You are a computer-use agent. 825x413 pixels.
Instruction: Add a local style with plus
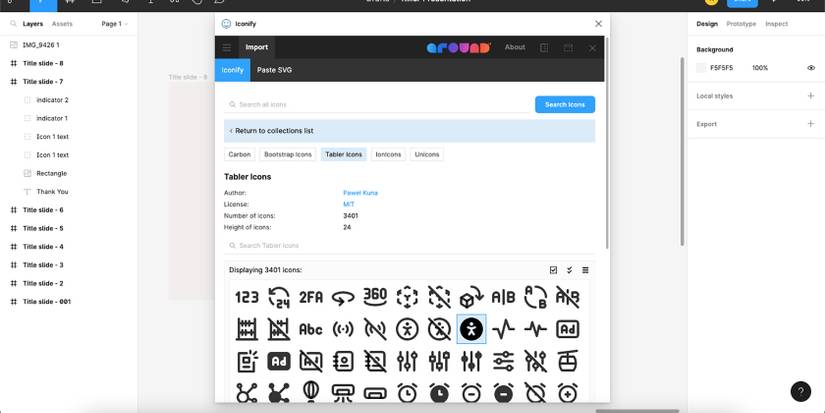click(811, 96)
